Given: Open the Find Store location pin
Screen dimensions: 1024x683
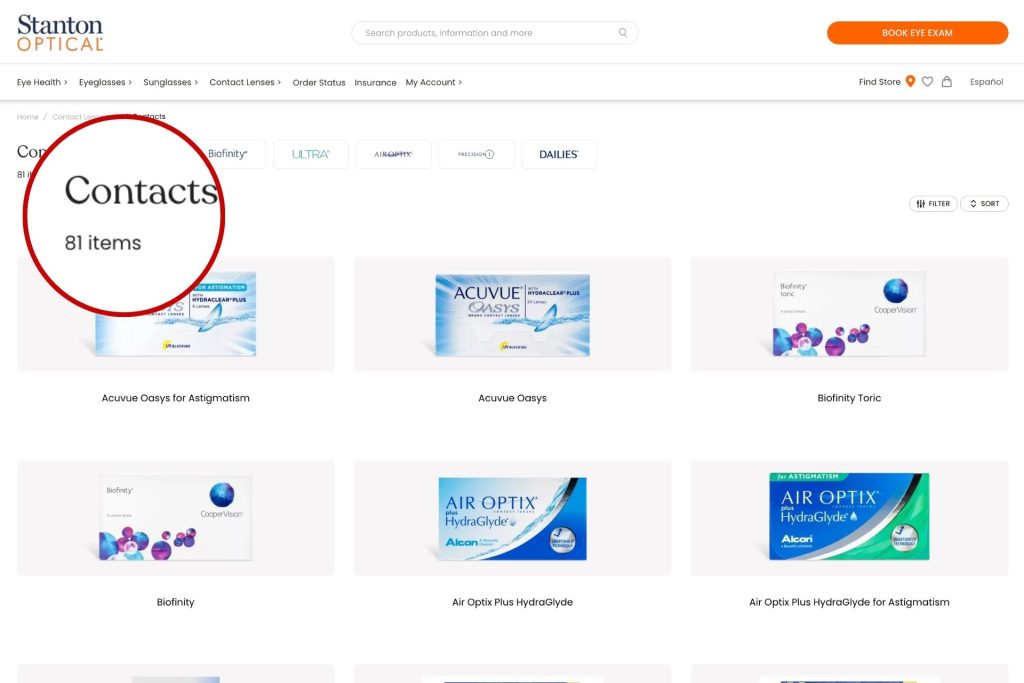Looking at the screenshot, I should coord(910,82).
